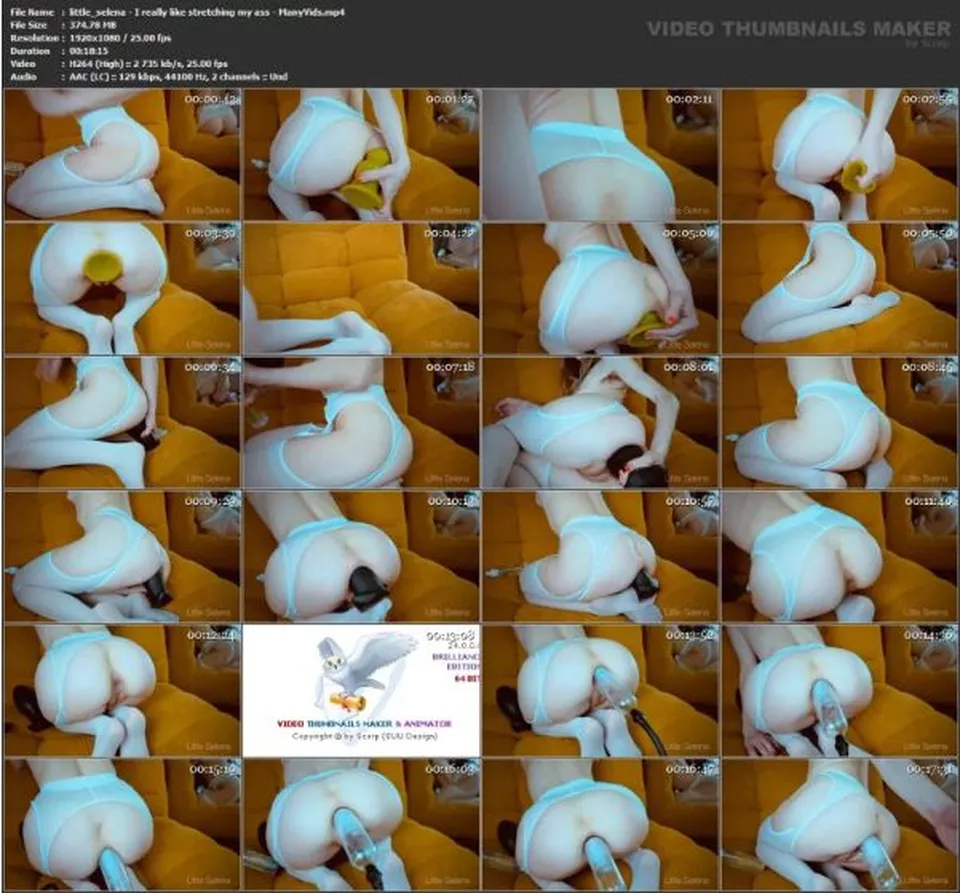Select the frame stamped 00:05:09
This screenshot has width=960, height=893.
point(601,288)
